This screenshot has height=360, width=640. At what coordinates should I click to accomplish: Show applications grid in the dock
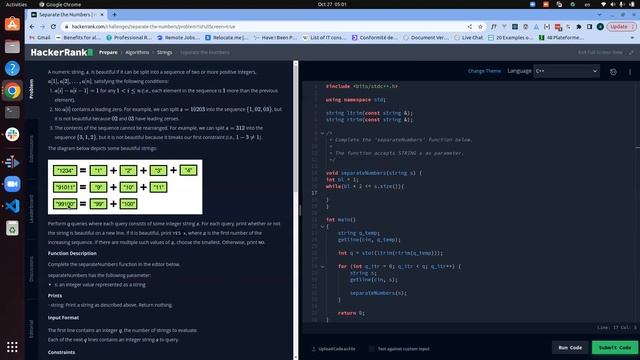click(12, 347)
